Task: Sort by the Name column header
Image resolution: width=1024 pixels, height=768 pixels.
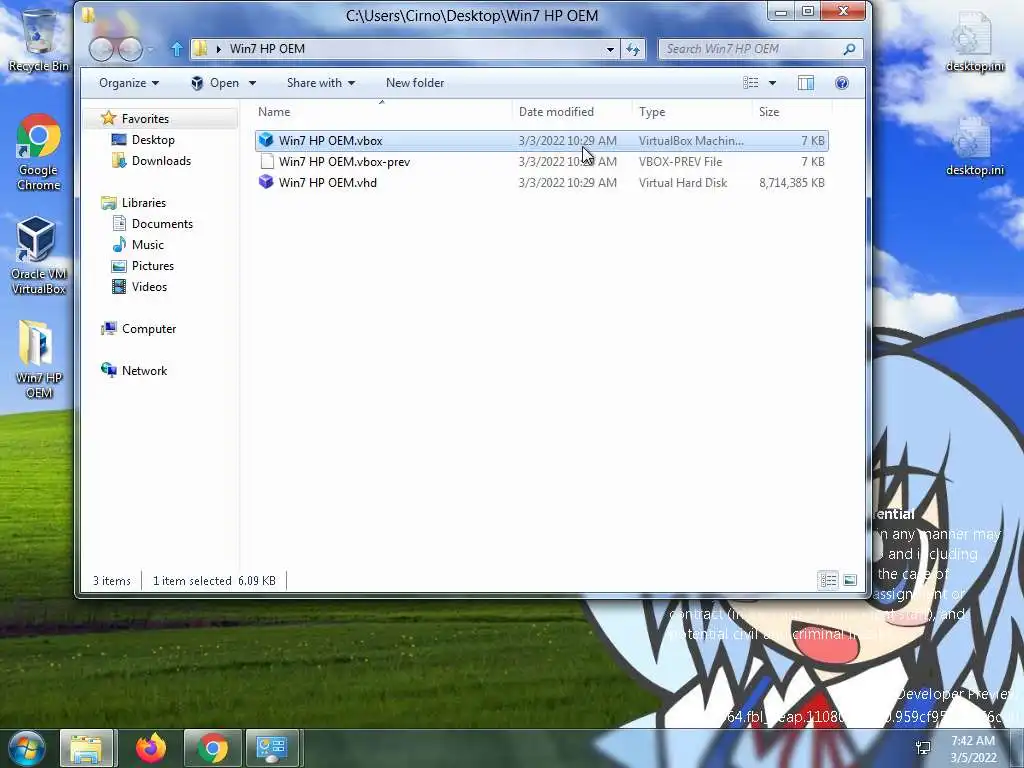Action: (382, 112)
